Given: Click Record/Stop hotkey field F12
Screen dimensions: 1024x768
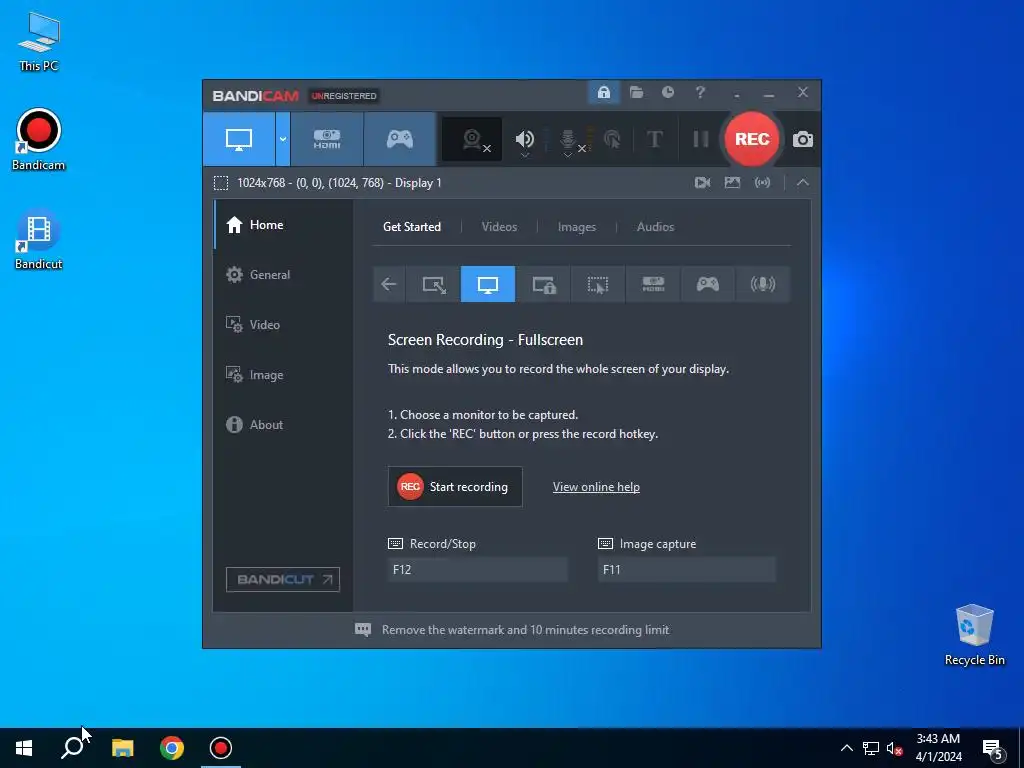Looking at the screenshot, I should pyautogui.click(x=477, y=569).
